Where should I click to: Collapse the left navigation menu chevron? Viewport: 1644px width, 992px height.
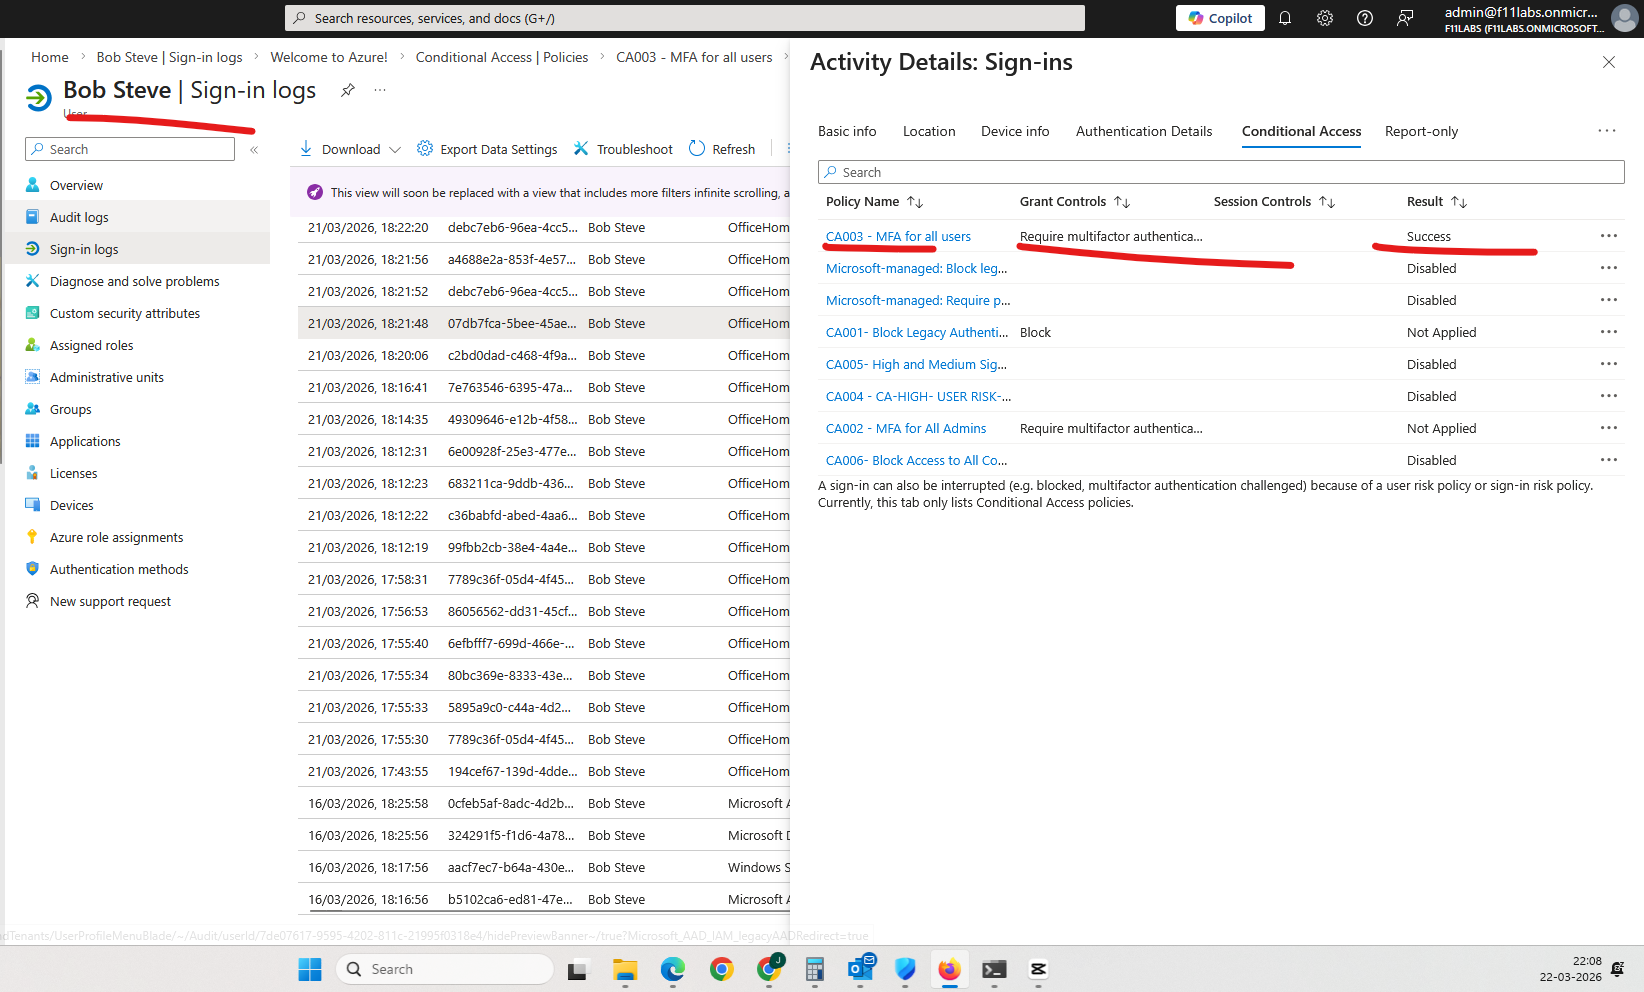(x=254, y=150)
